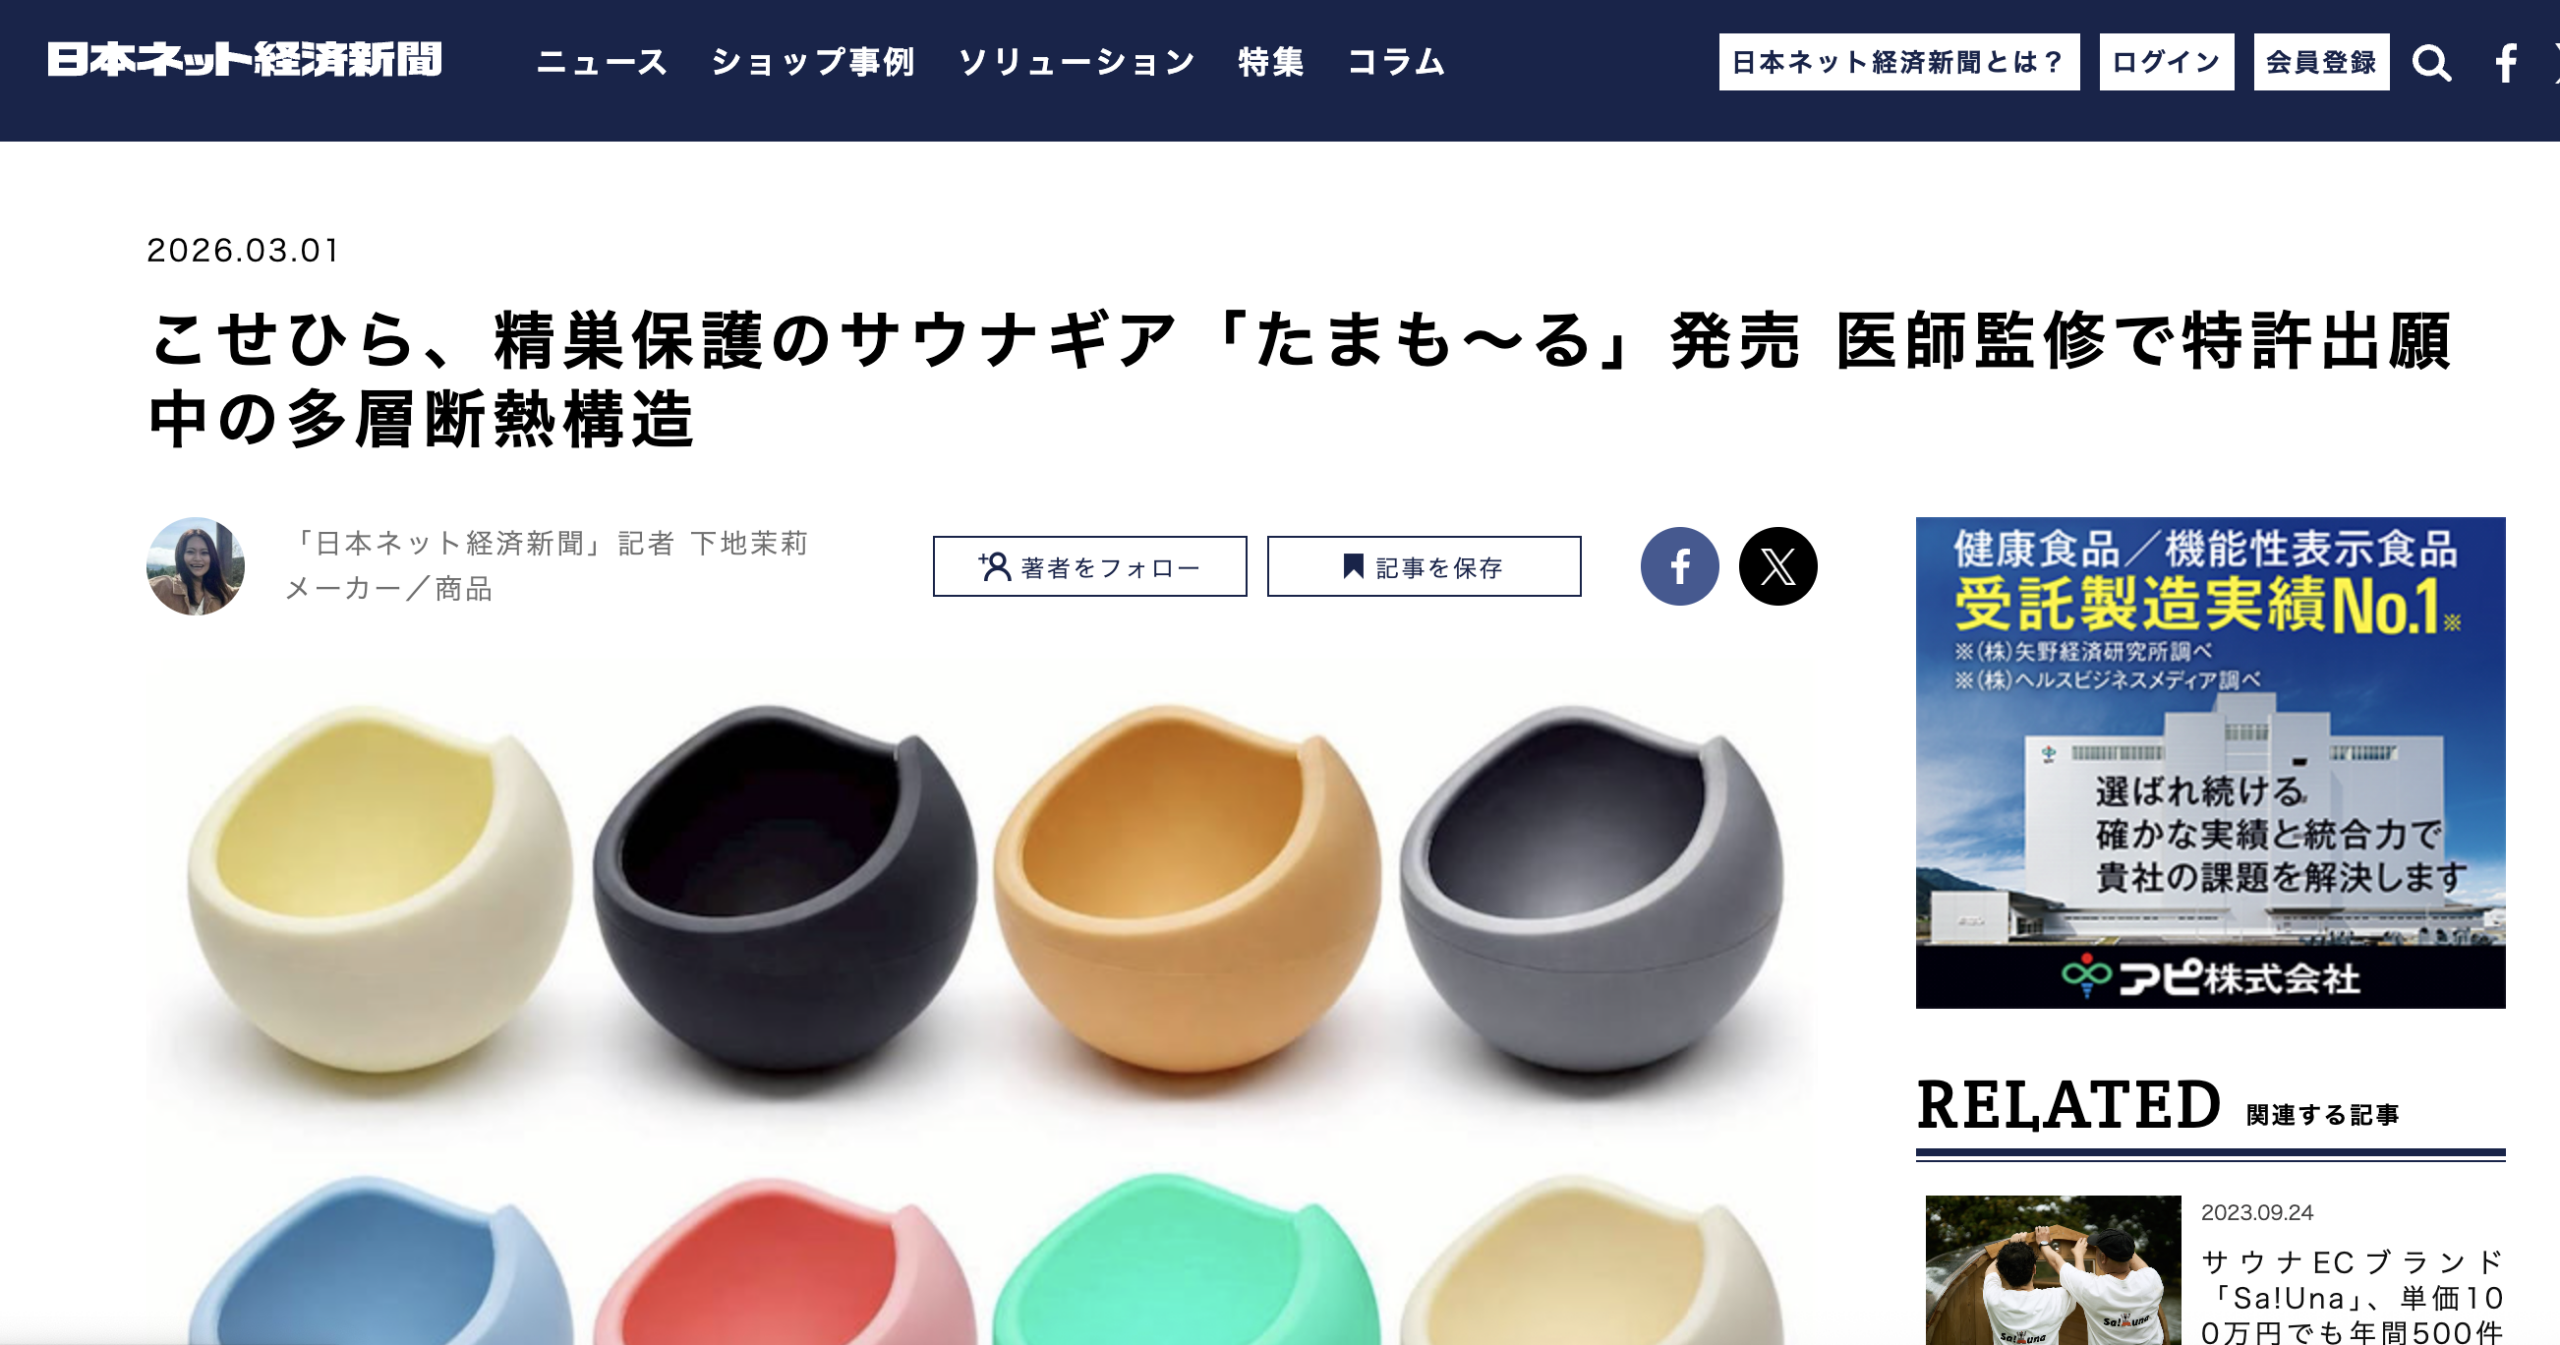This screenshot has width=2560, height=1345.
Task: Open the search magnifier icon in header
Action: coord(2431,63)
